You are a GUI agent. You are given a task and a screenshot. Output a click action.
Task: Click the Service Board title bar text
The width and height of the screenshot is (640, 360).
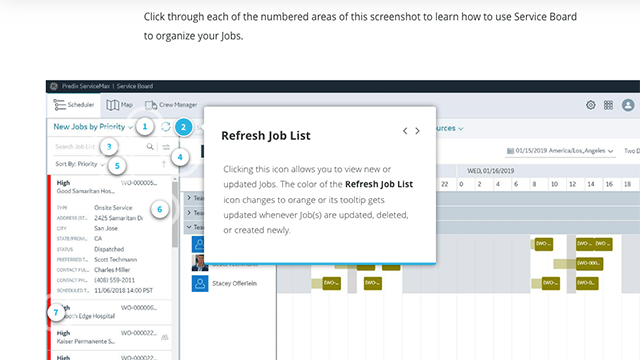[135, 86]
